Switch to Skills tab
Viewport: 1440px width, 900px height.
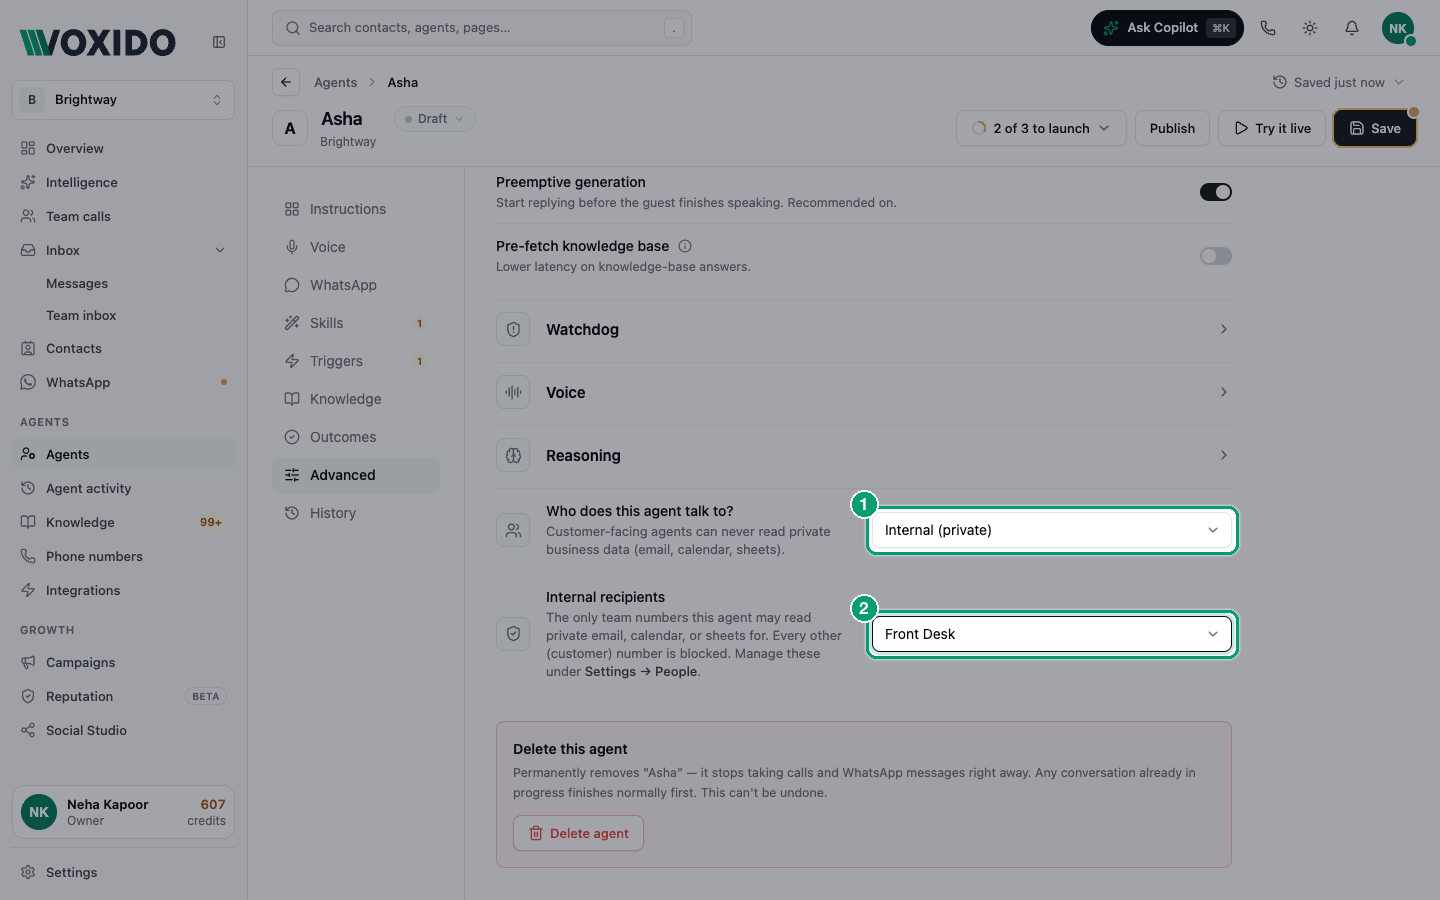[356, 323]
